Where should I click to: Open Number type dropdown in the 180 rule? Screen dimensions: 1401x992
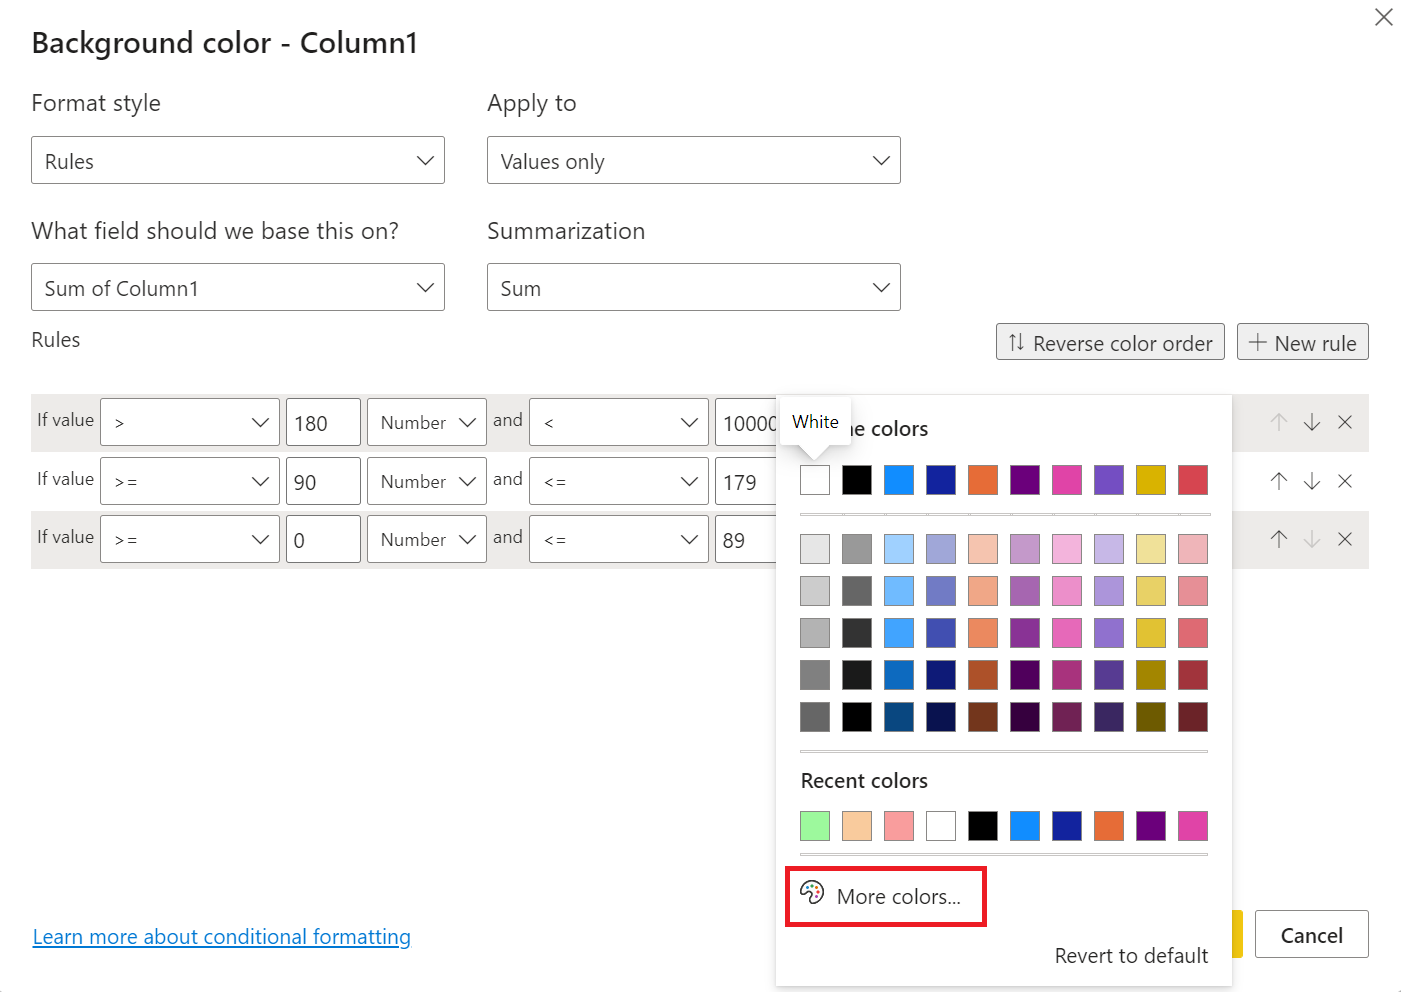427,422
